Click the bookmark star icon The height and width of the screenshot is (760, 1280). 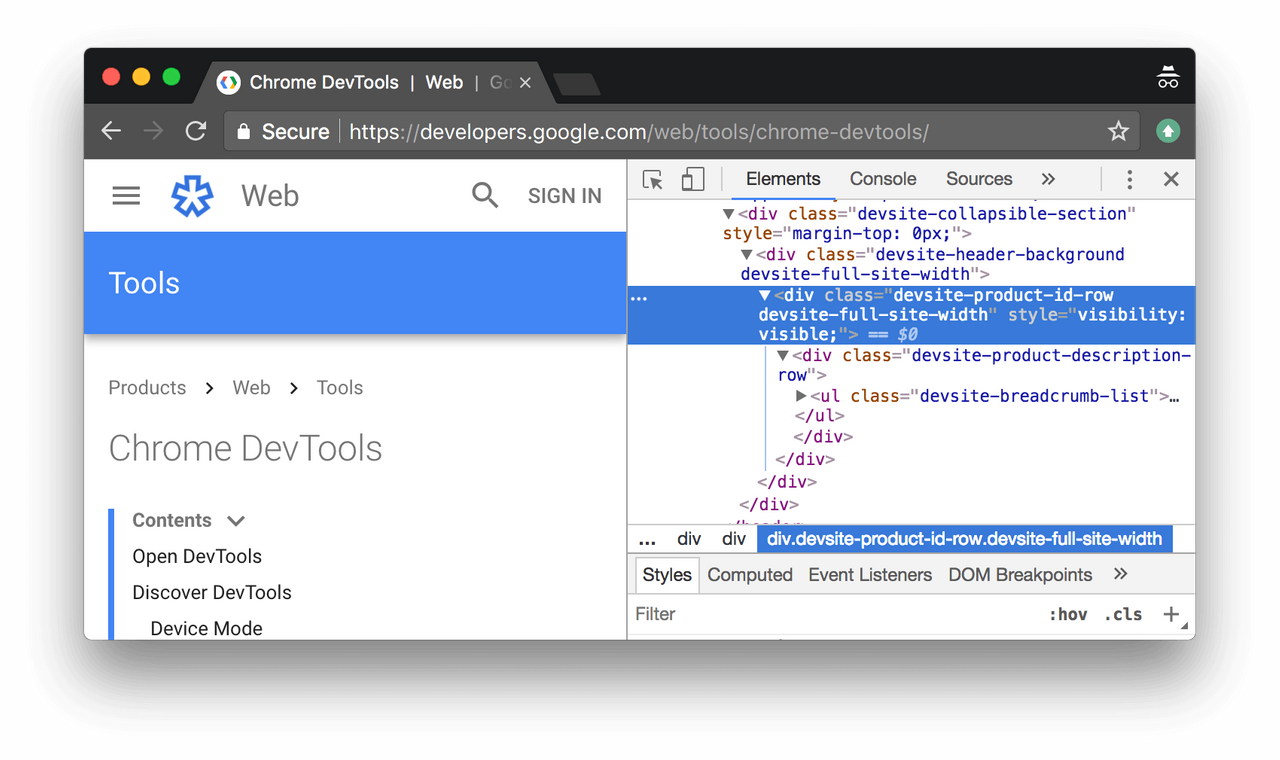1118,132
